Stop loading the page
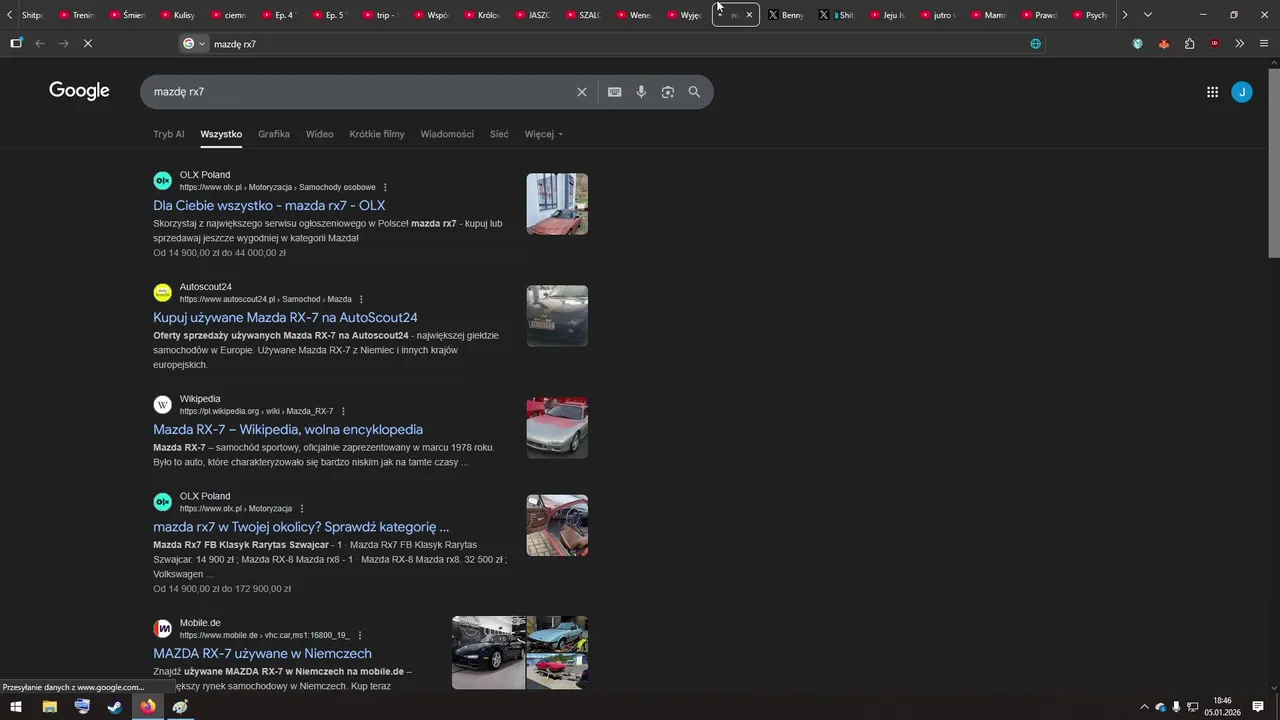 [x=88, y=44]
